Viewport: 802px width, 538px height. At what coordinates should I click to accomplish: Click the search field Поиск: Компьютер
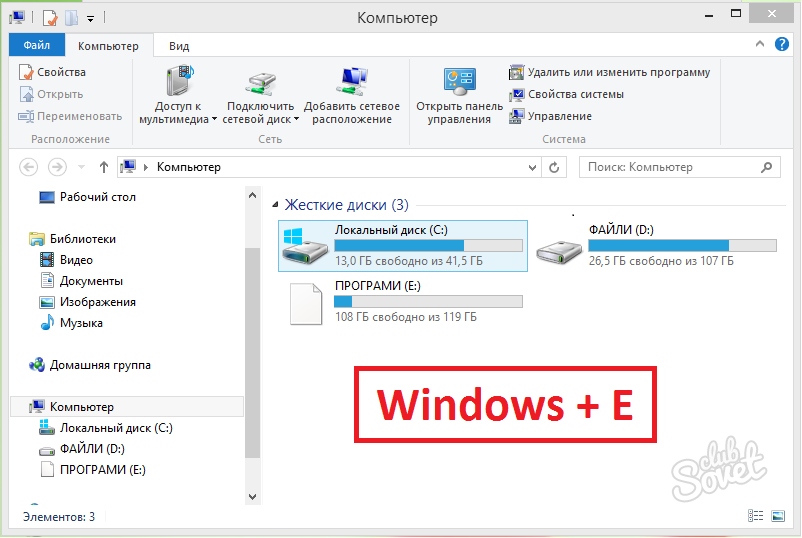point(670,167)
